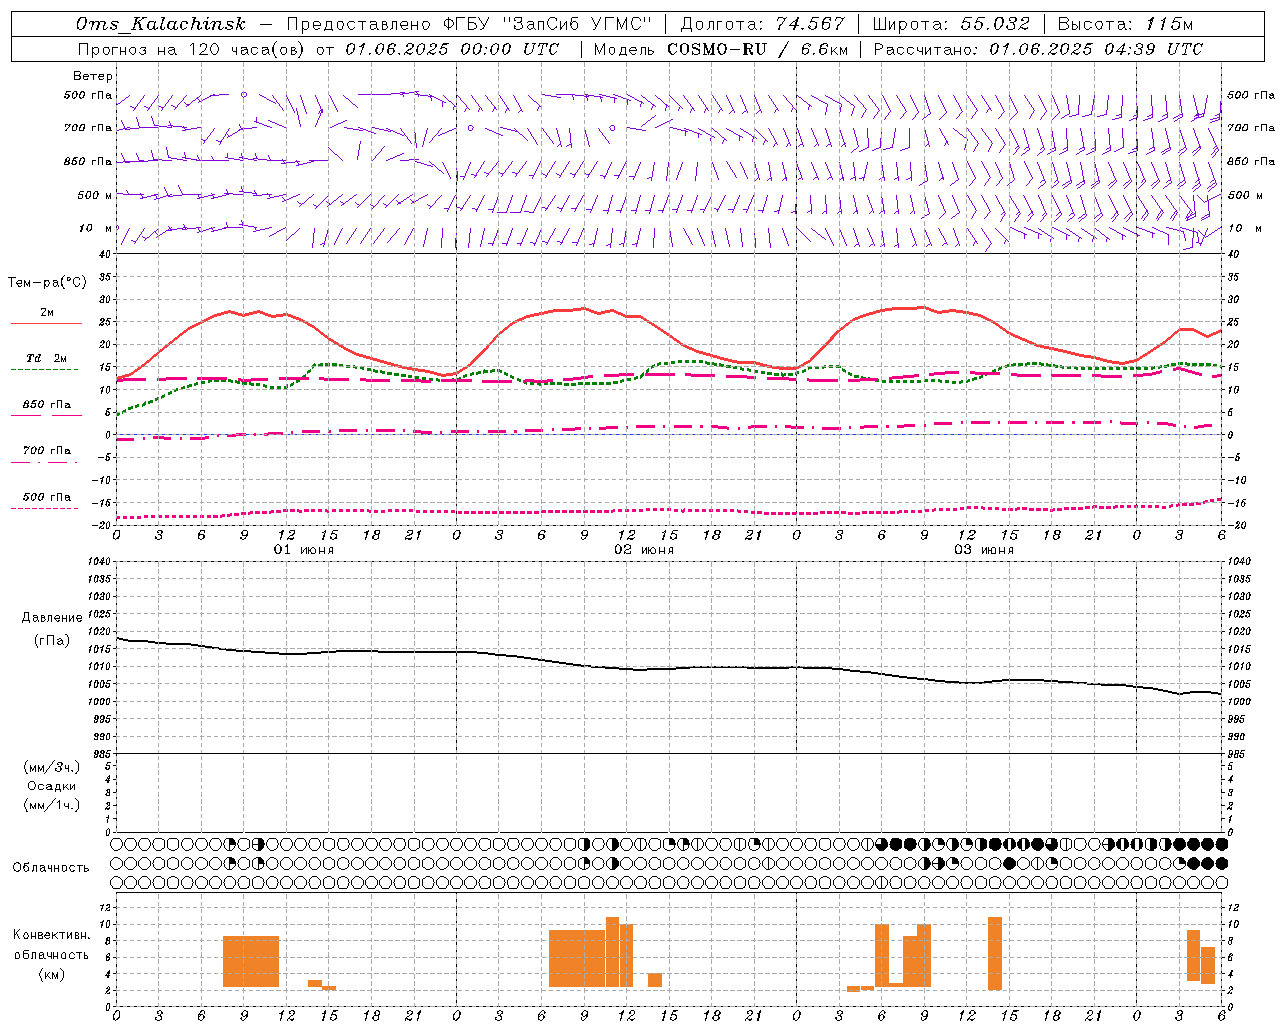Click the Td 2м dew point legend entry

(47, 358)
